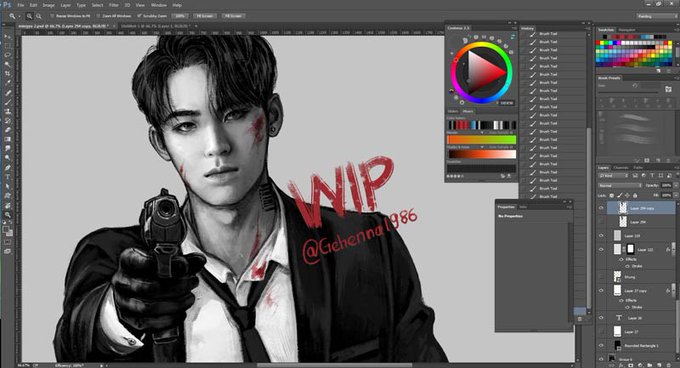Select the Magic Wand tool
The width and height of the screenshot is (680, 368).
7,65
